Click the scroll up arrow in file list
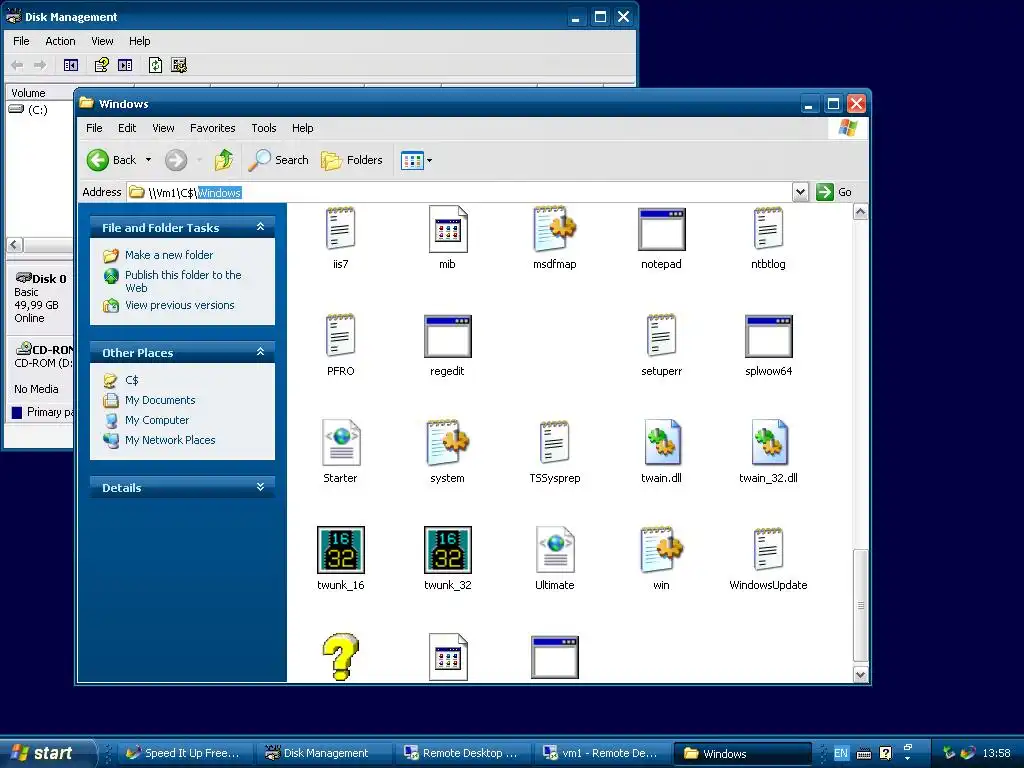1024x768 pixels. [x=861, y=212]
